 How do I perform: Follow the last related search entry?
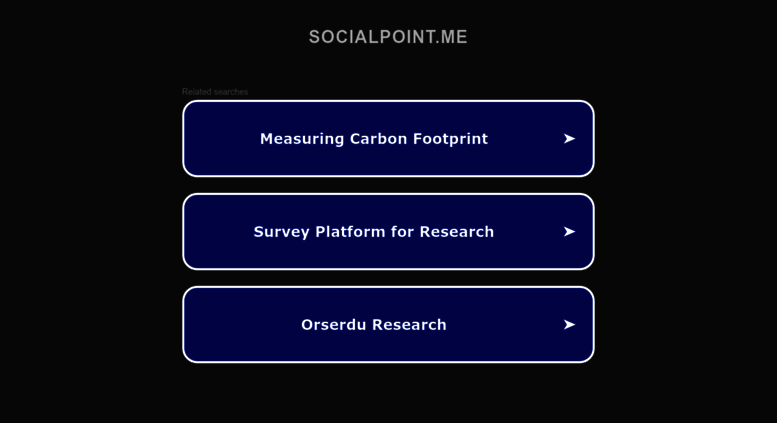coord(388,324)
